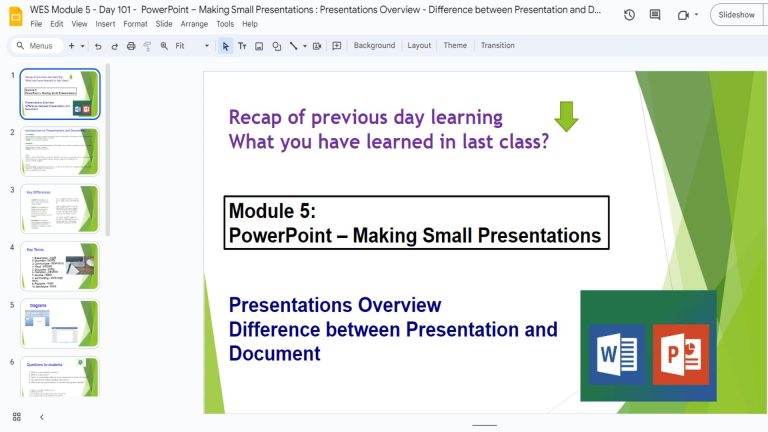Viewport: 768px width, 432px height.
Task: Click the Background button
Action: 374,45
